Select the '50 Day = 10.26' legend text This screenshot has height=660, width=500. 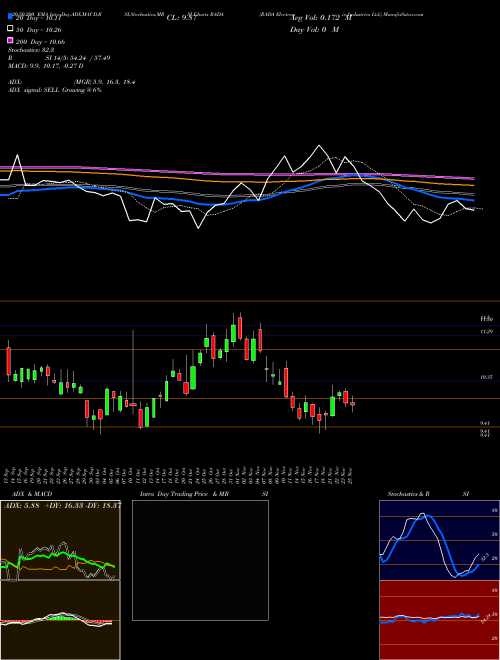pyautogui.click(x=39, y=29)
